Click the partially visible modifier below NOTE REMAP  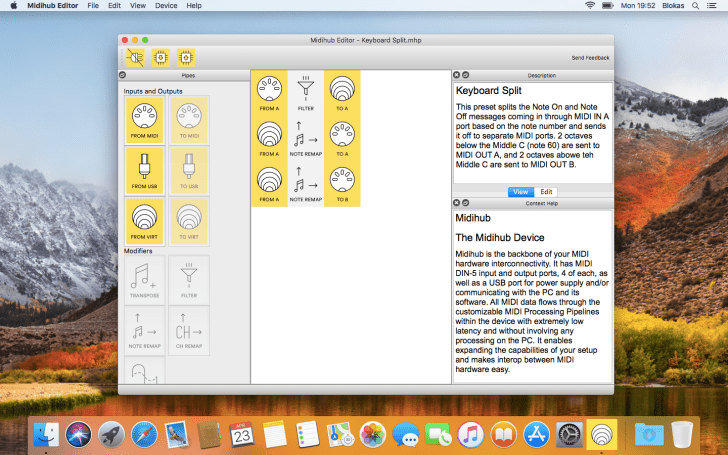click(144, 370)
